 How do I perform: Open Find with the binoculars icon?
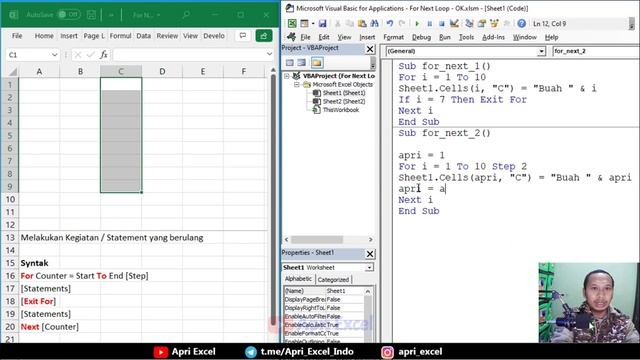(x=374, y=24)
